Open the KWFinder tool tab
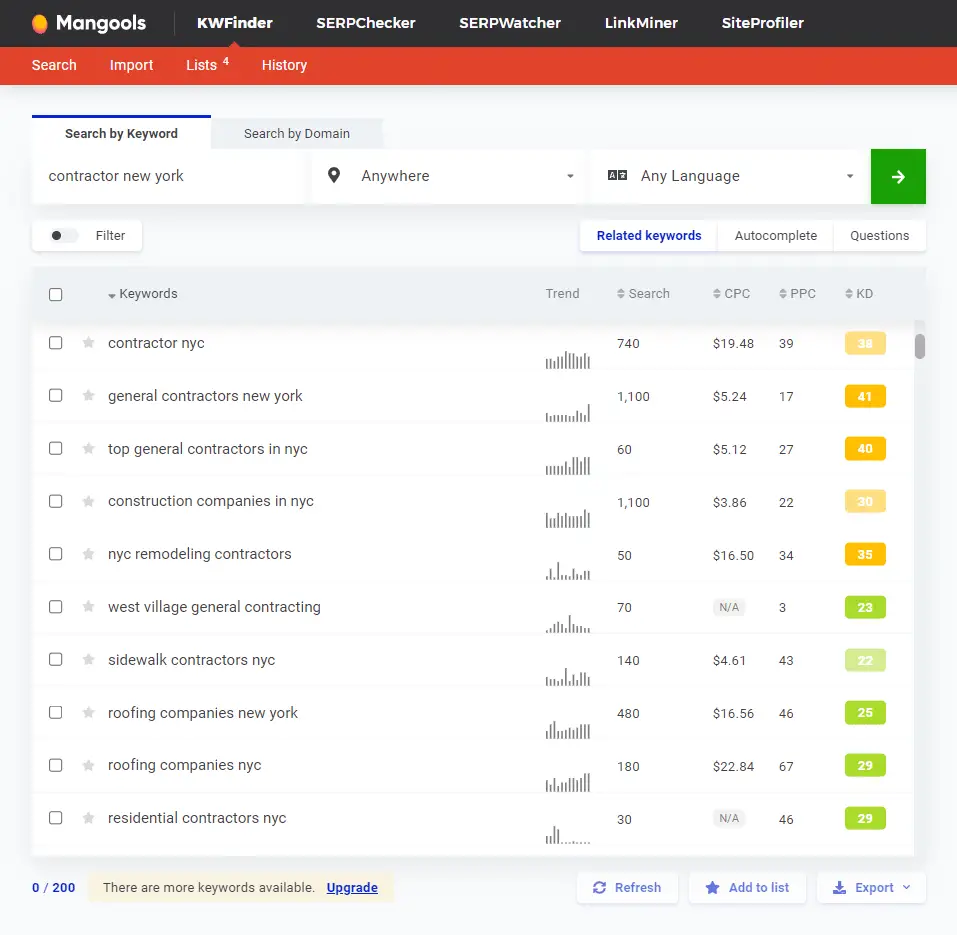Screen dimensions: 957x935 [234, 23]
